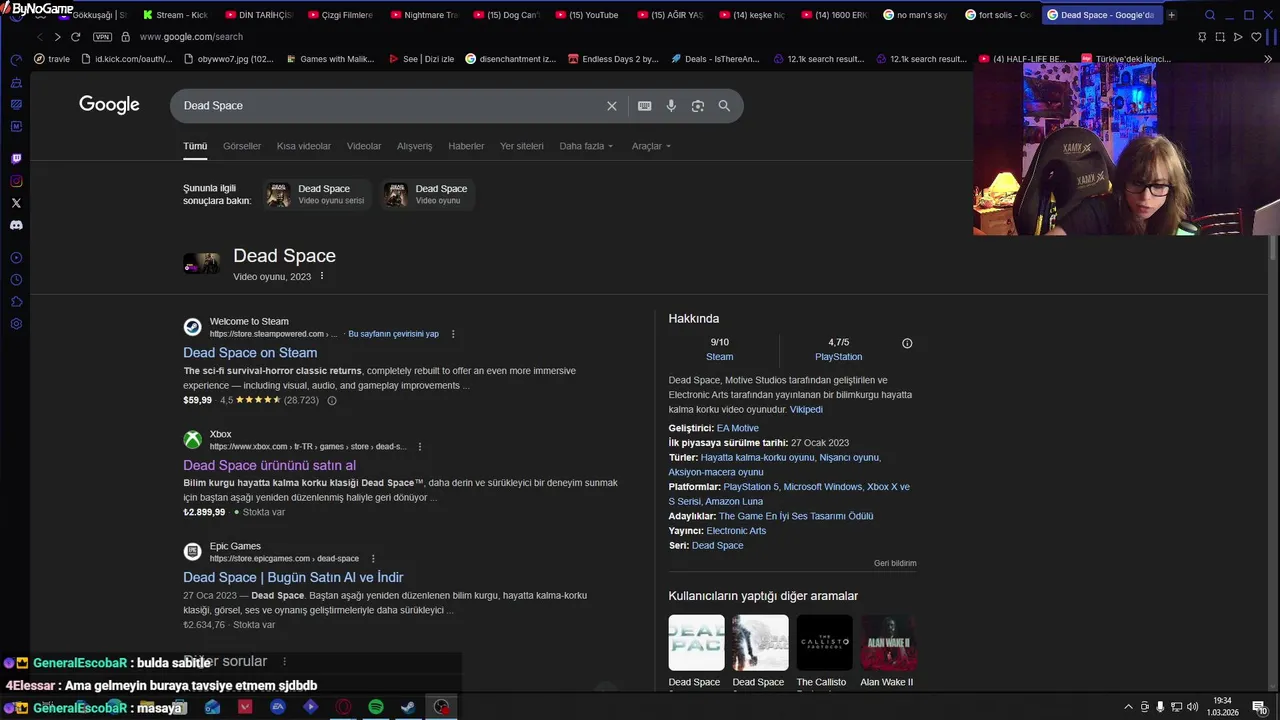Viewport: 1280px width, 720px height.
Task: Open Deals - IsThereAn... bookmark
Action: coord(714,59)
